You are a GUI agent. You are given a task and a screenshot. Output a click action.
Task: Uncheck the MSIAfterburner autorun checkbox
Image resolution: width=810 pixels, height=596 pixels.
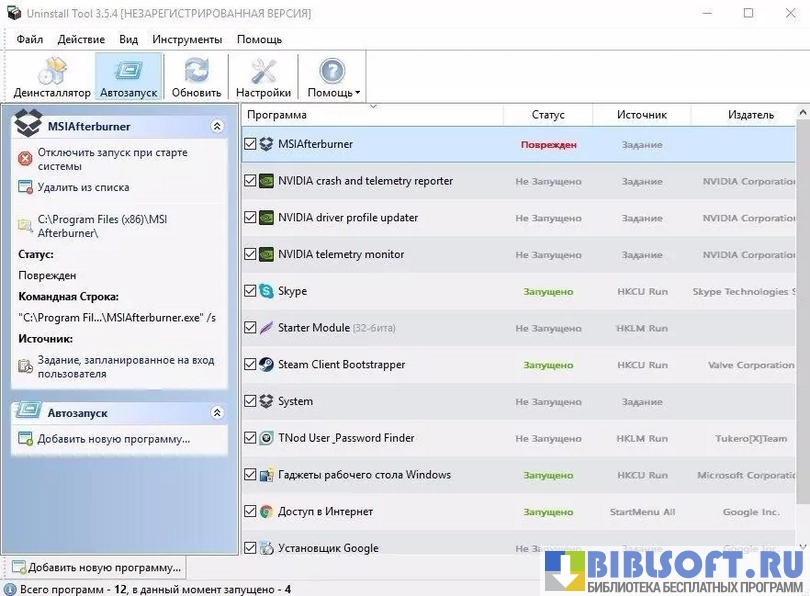click(250, 144)
